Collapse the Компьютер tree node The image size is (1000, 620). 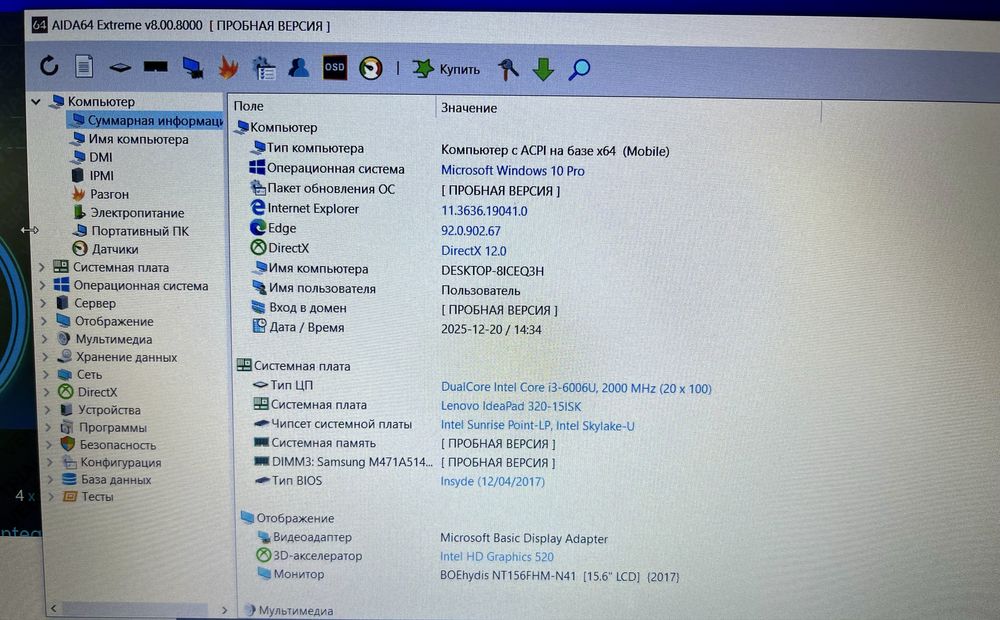[x=36, y=101]
